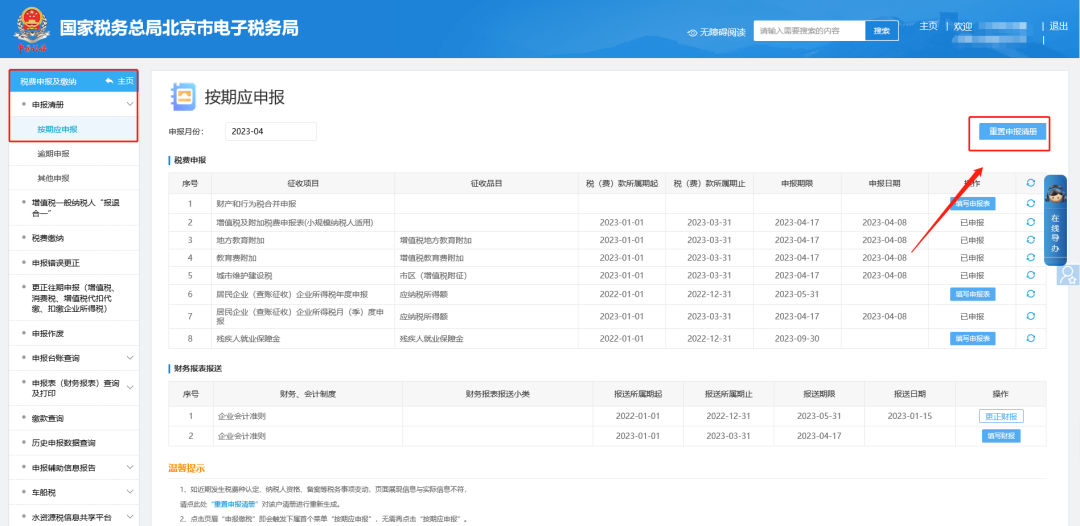
Task: Open the 在线导办 assistant widget
Action: (1055, 220)
